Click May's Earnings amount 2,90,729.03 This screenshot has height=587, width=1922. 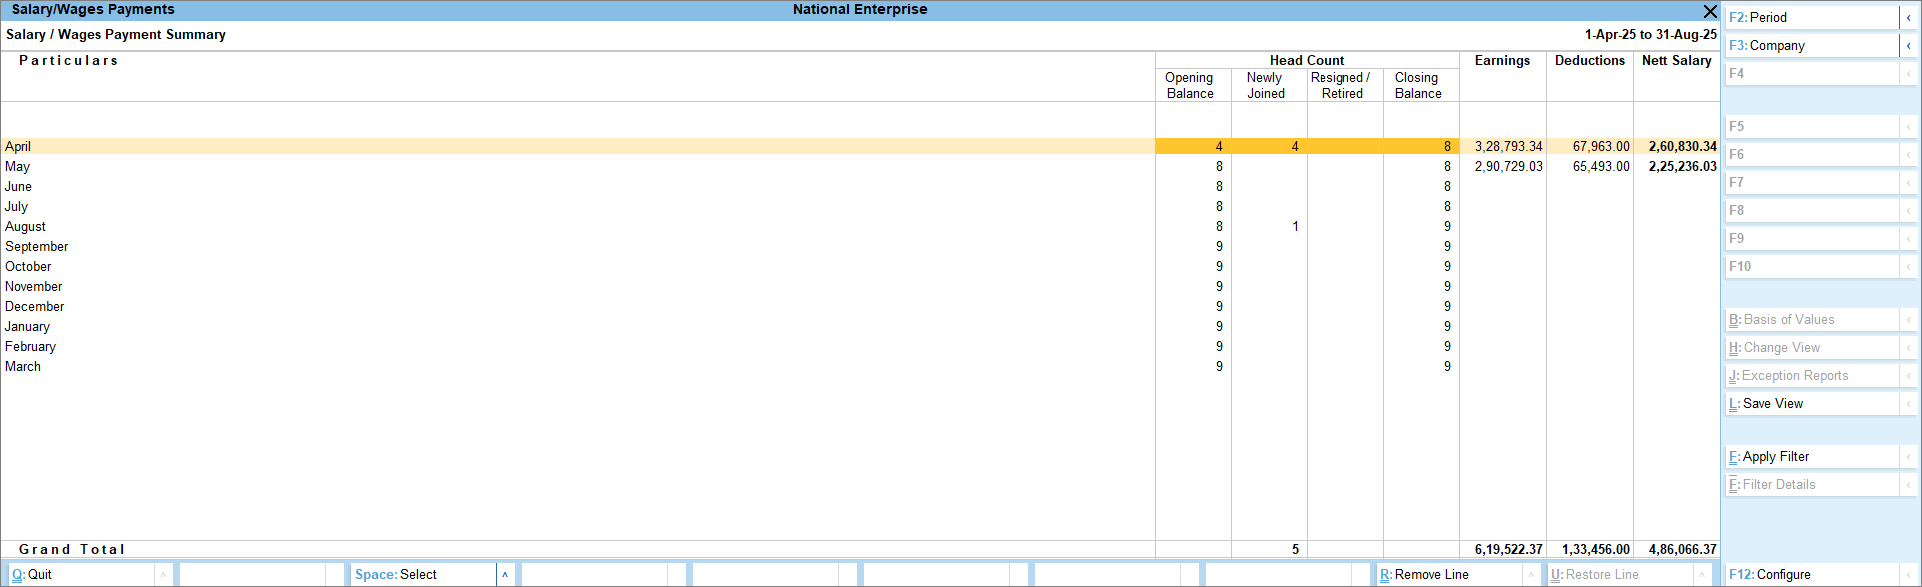1508,167
